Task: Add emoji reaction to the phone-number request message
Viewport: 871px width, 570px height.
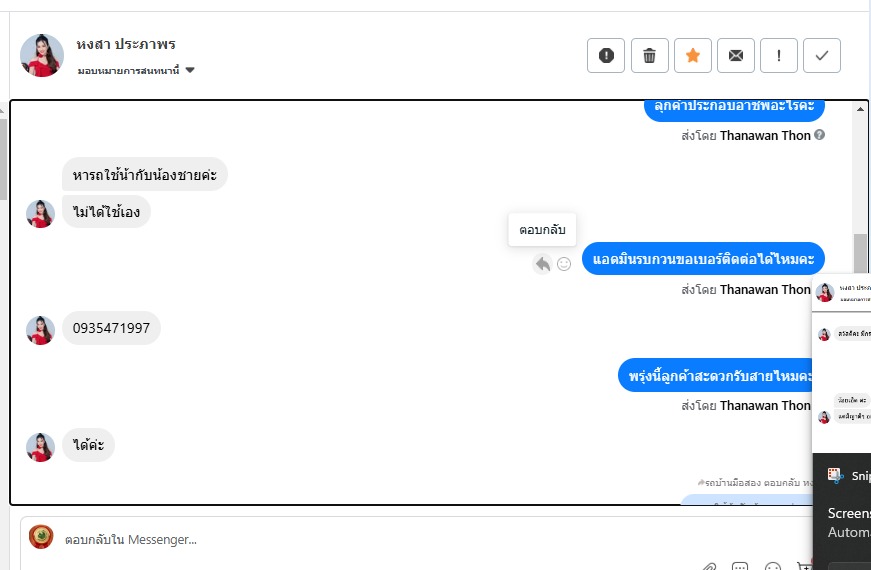Action: coord(564,264)
